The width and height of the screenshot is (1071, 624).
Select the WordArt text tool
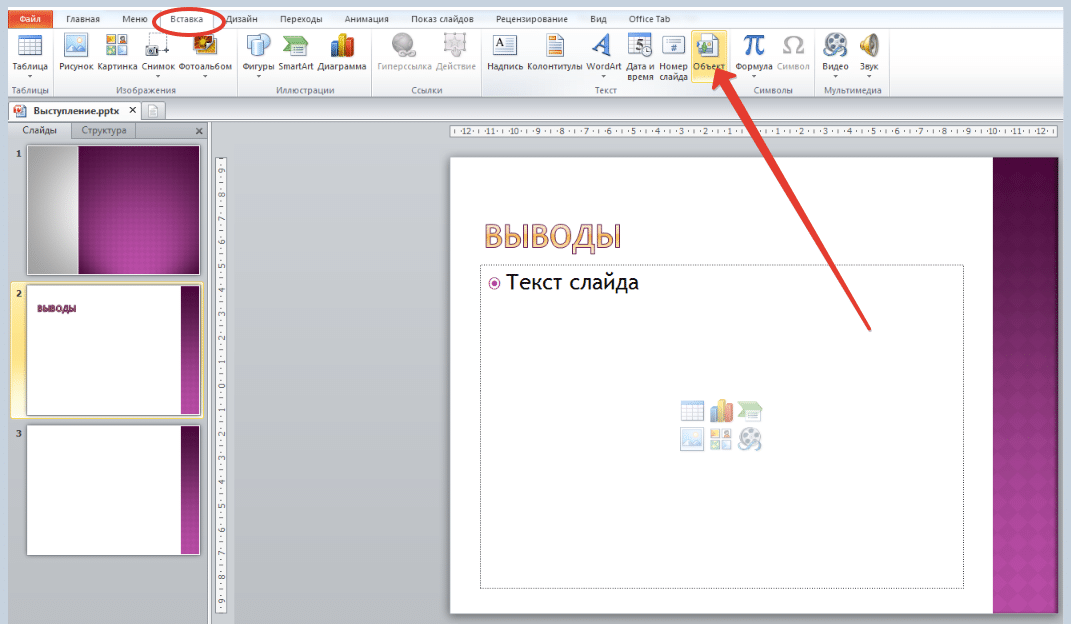tap(603, 46)
